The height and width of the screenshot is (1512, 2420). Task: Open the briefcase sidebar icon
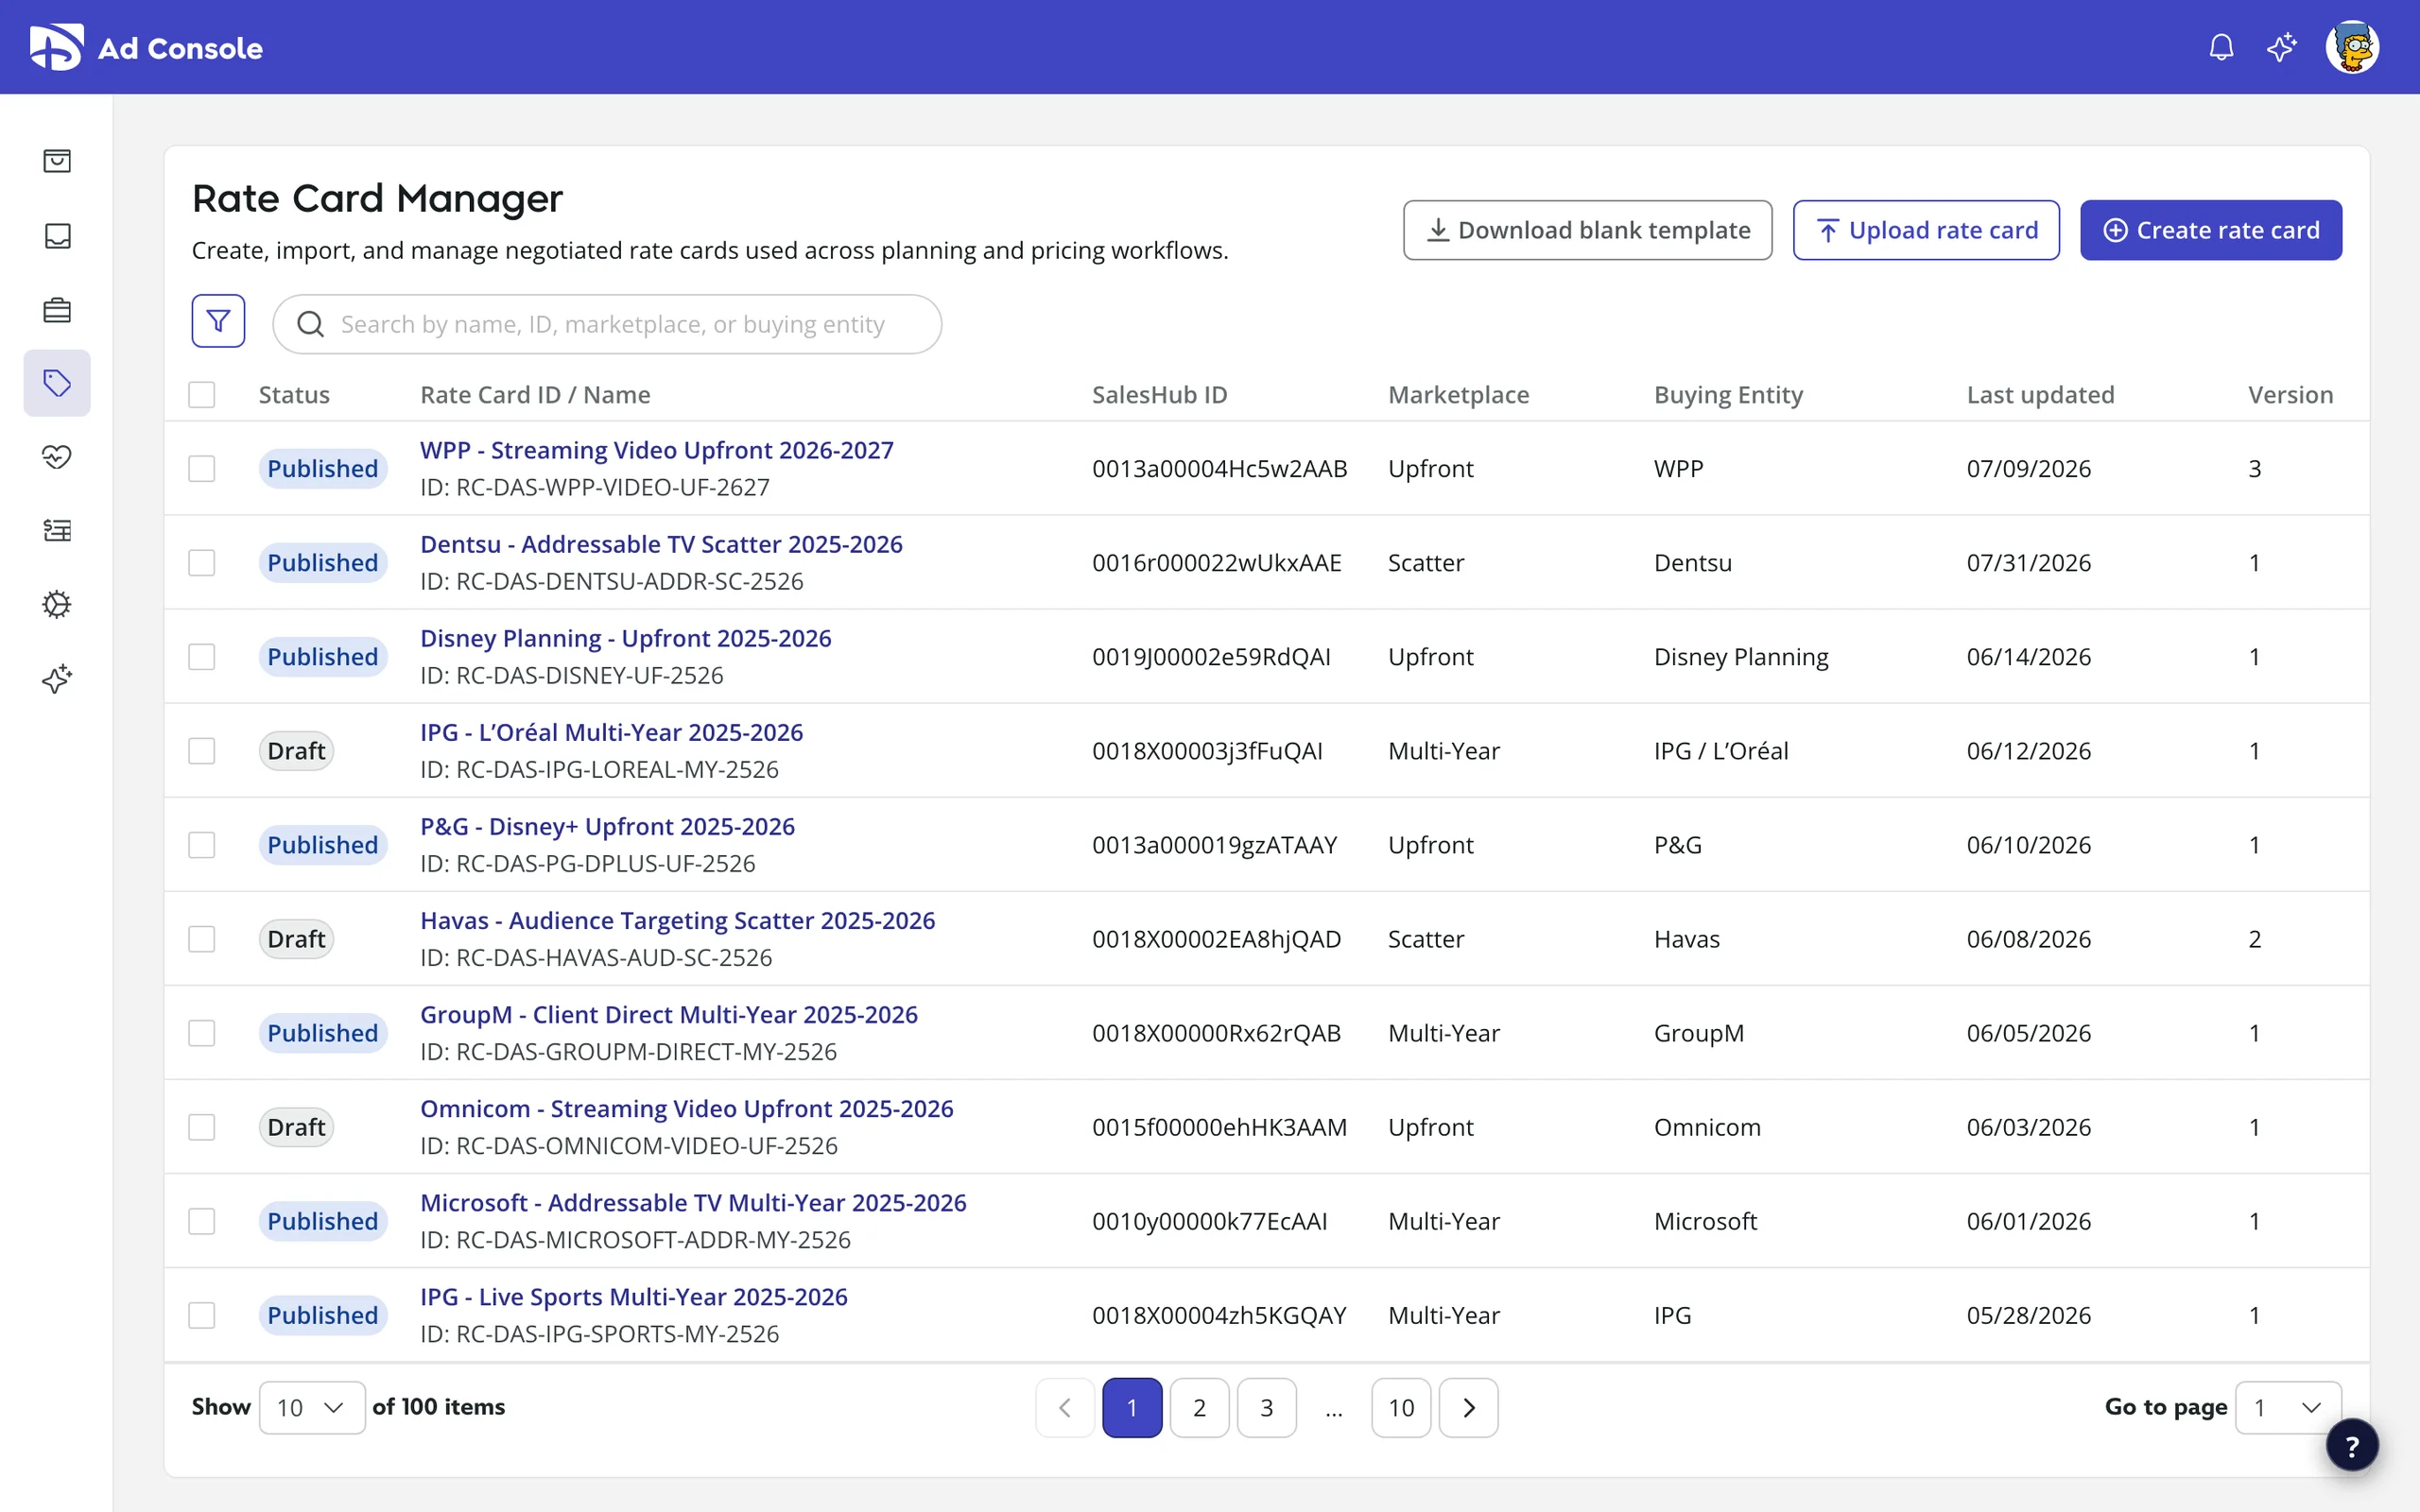[57, 310]
